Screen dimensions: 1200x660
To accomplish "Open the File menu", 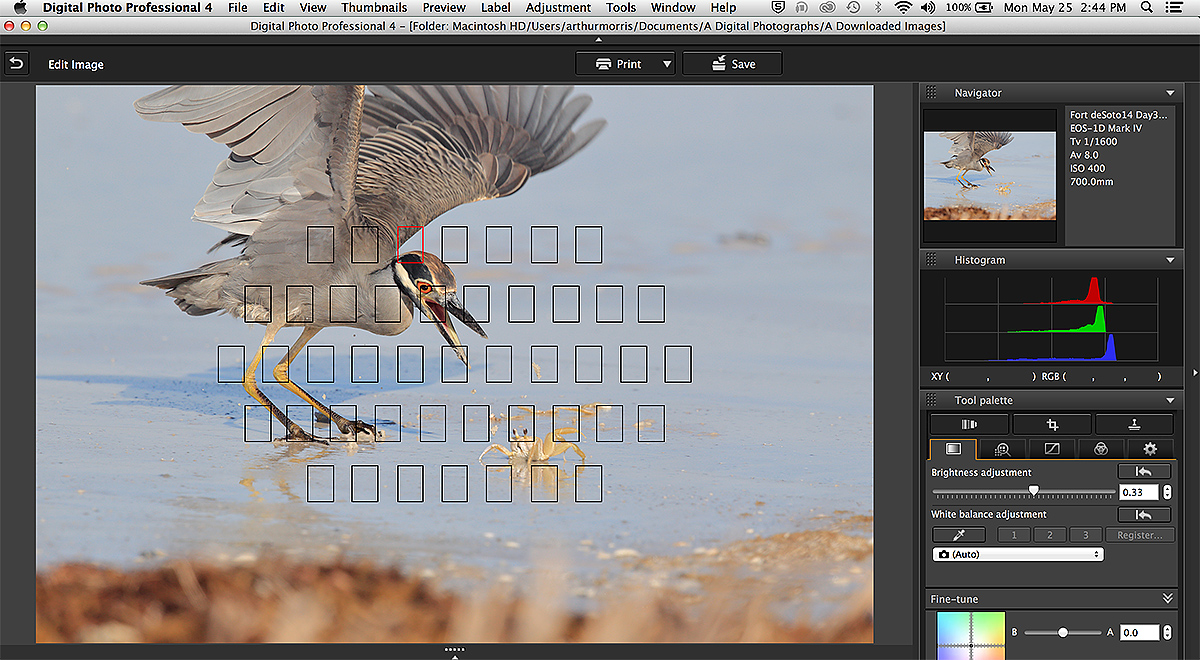I will (237, 8).
